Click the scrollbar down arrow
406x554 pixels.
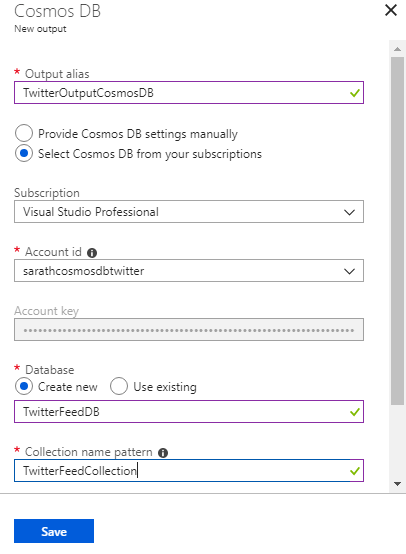point(398,484)
